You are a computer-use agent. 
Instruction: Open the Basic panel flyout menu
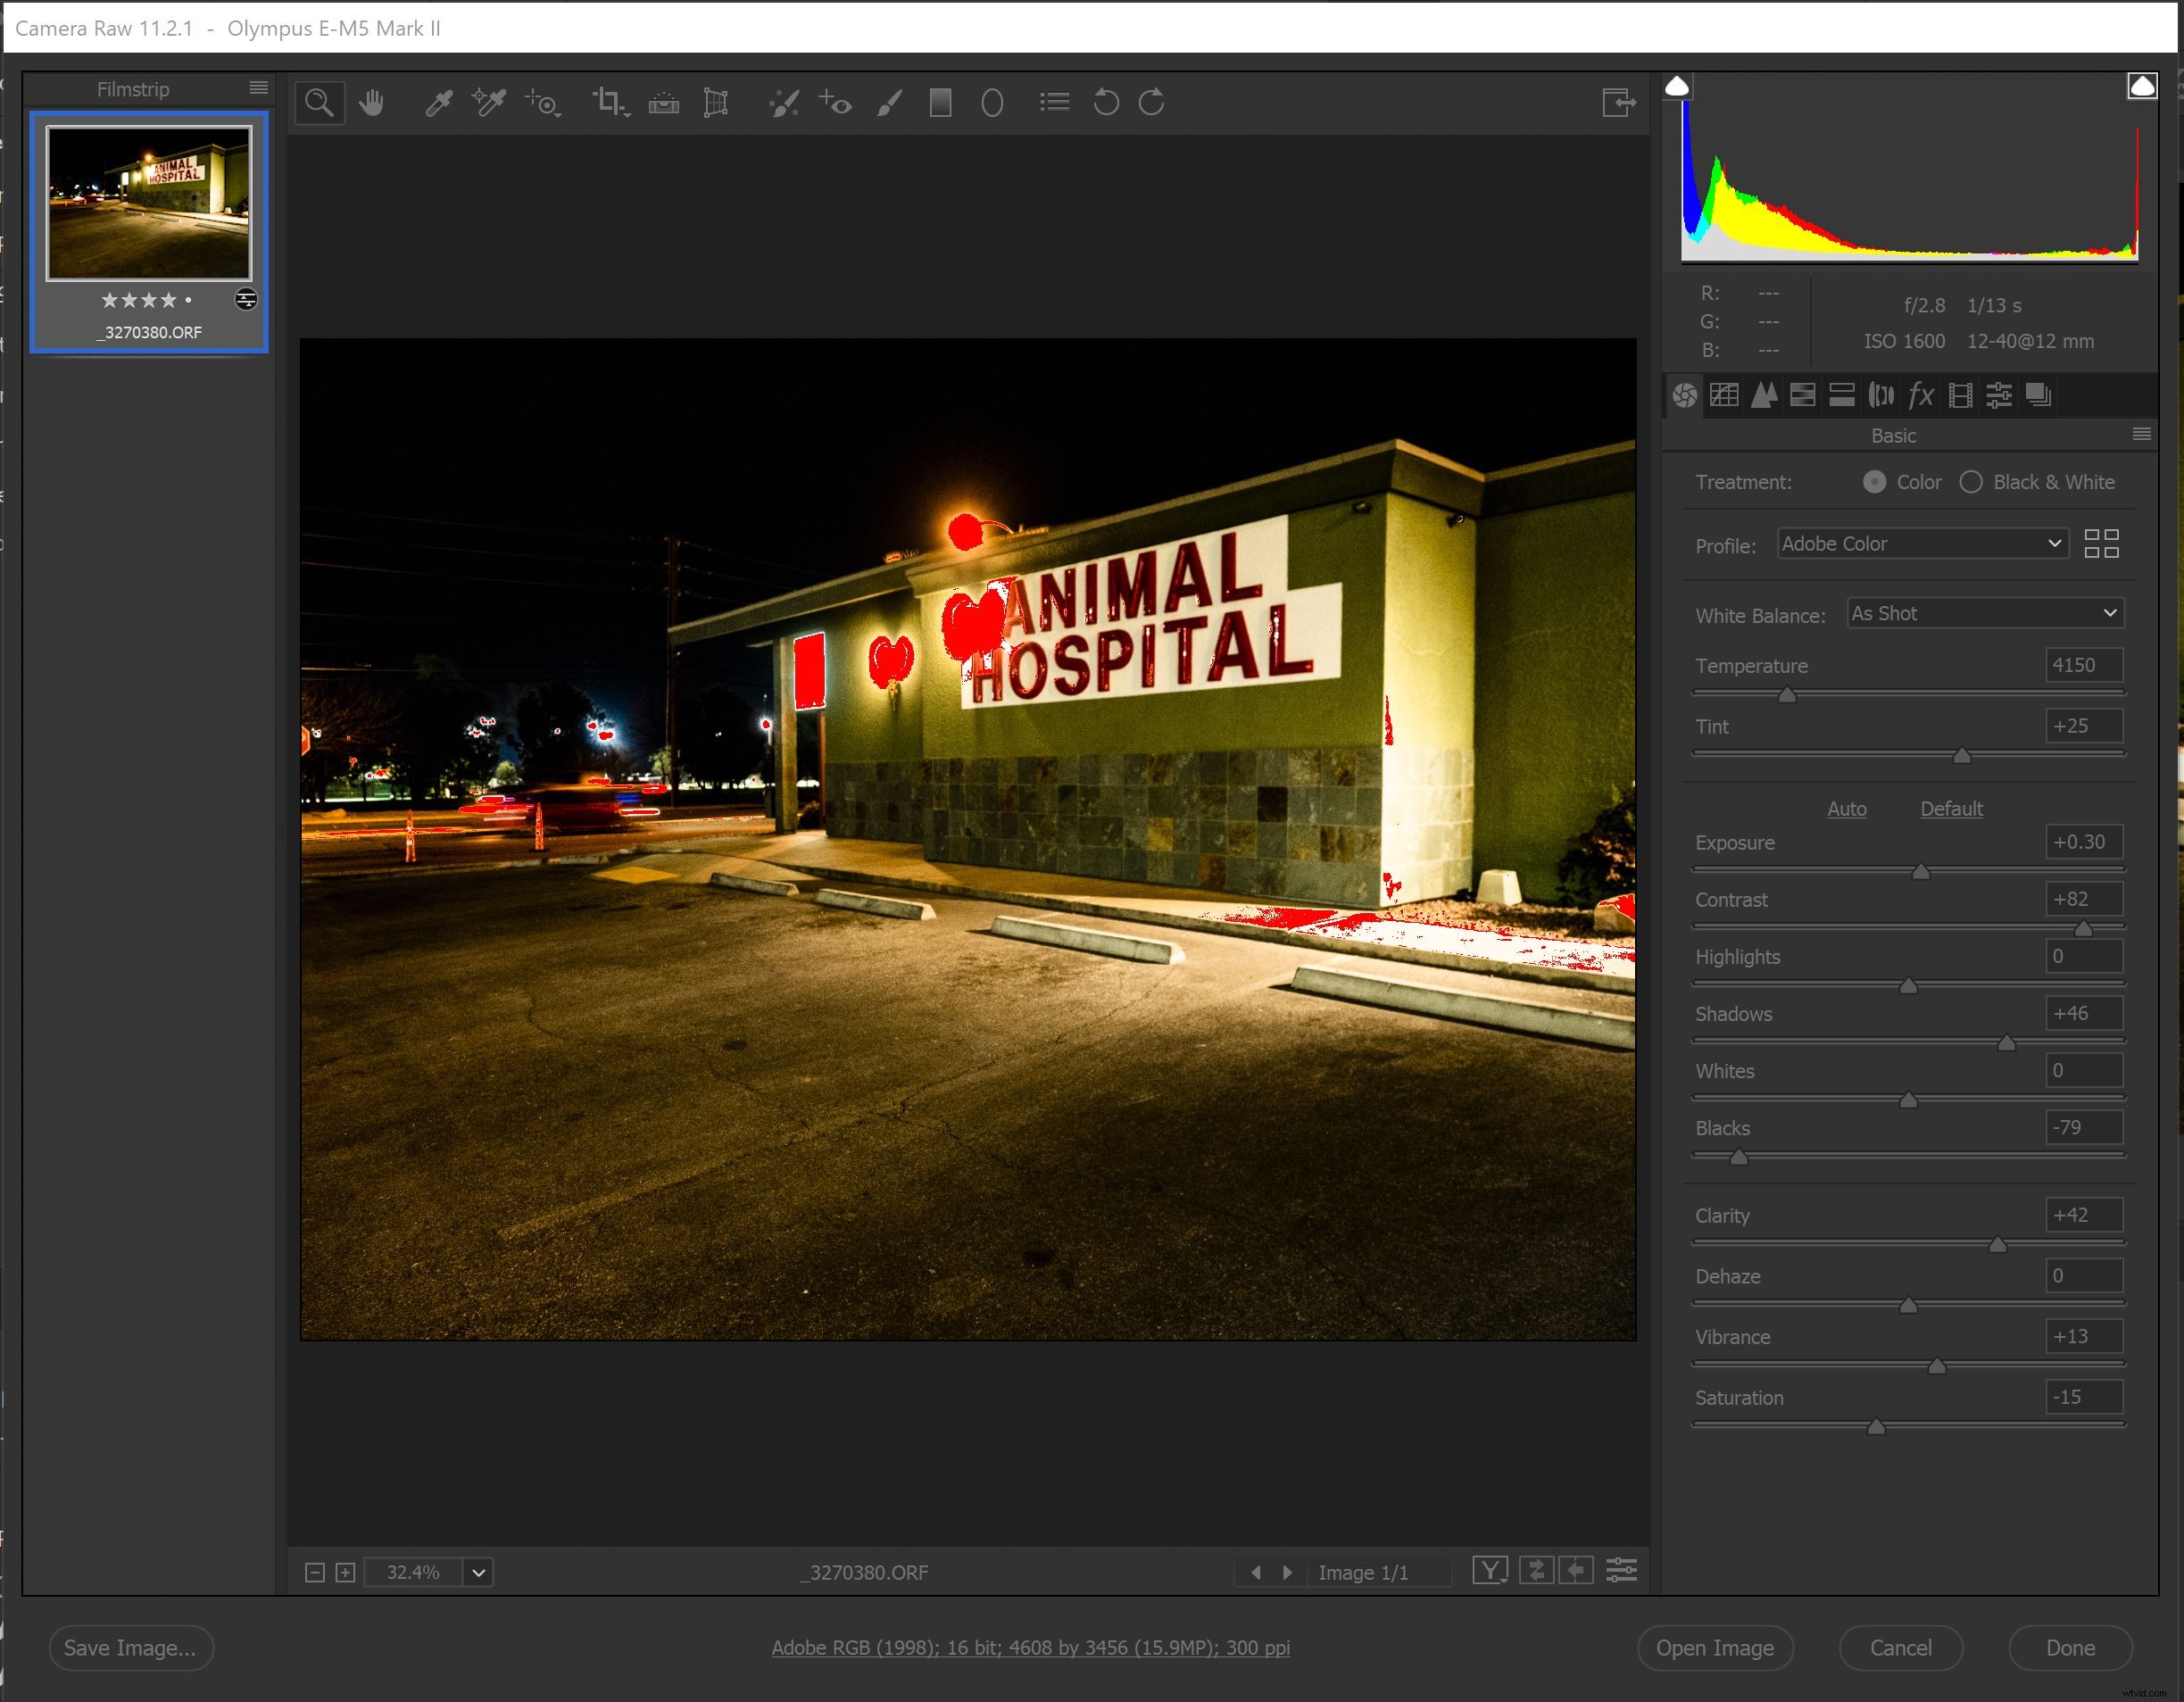click(2141, 435)
